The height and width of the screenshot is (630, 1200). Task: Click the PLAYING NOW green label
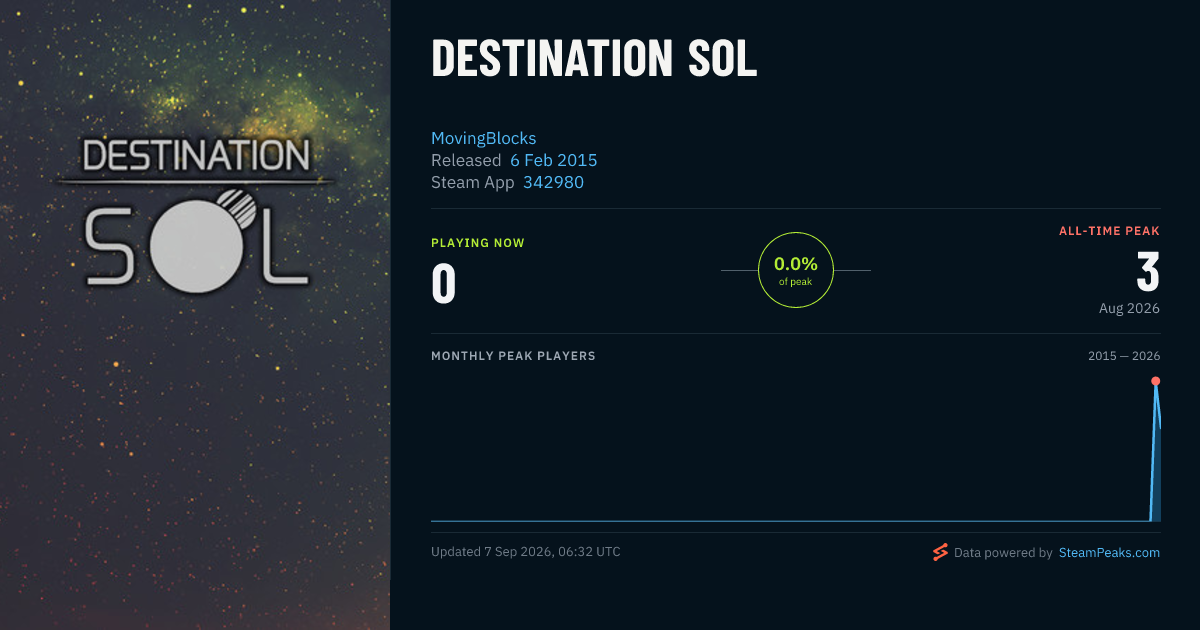[478, 243]
